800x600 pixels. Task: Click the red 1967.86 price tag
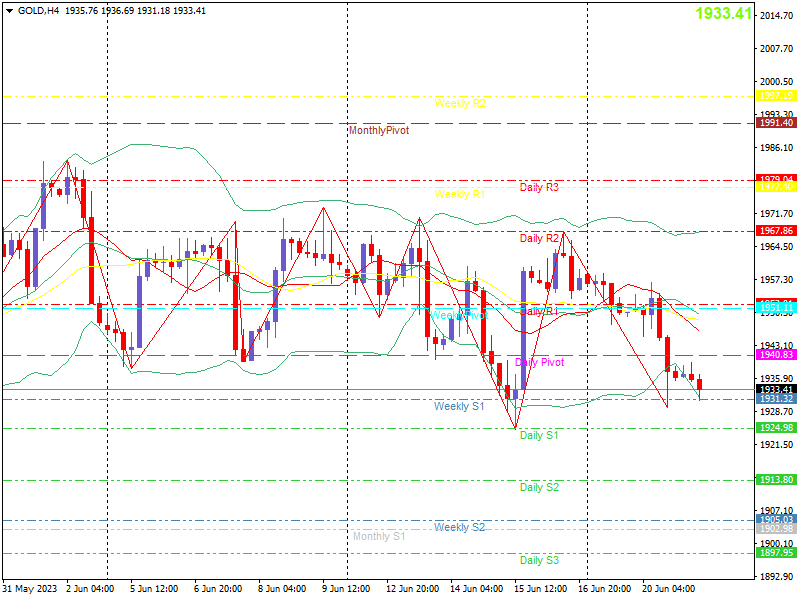tap(776, 231)
